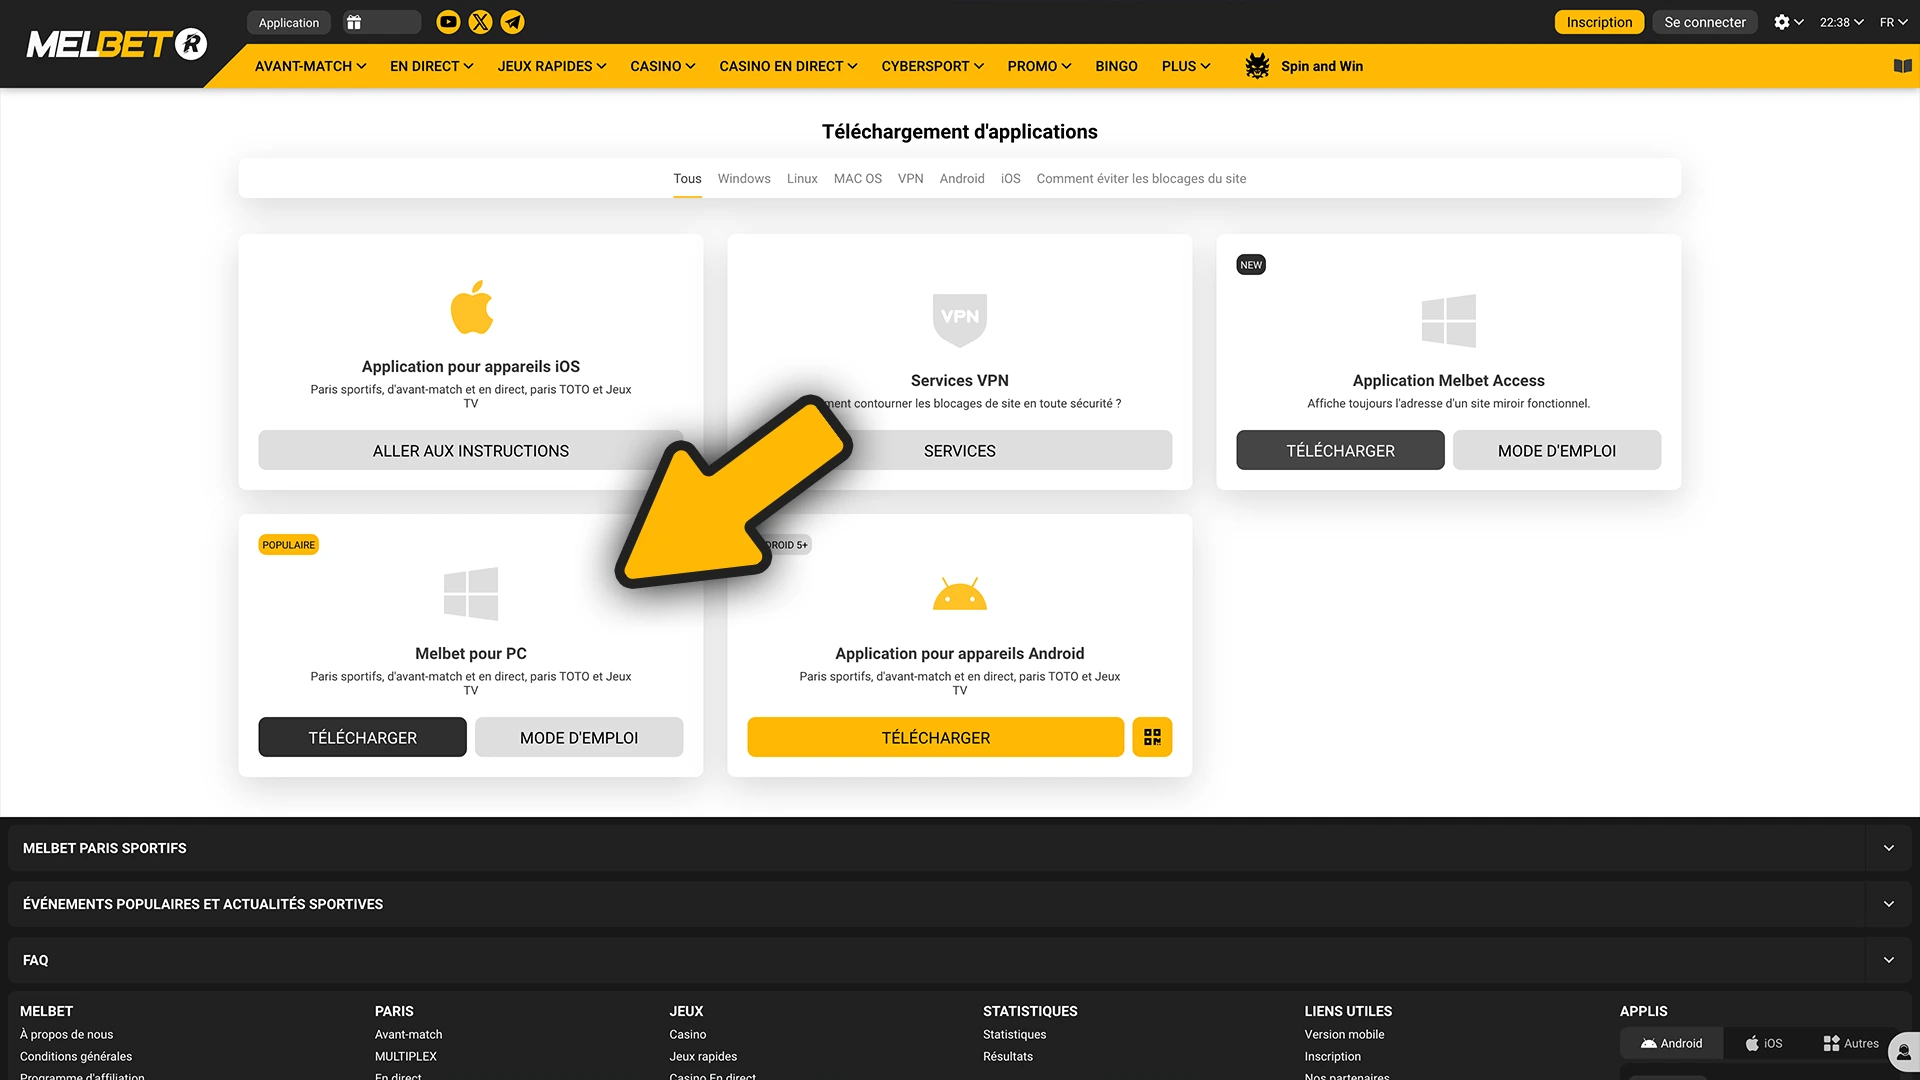Open the CASINO dropdown menu
The image size is (1920, 1080).
[662, 66]
